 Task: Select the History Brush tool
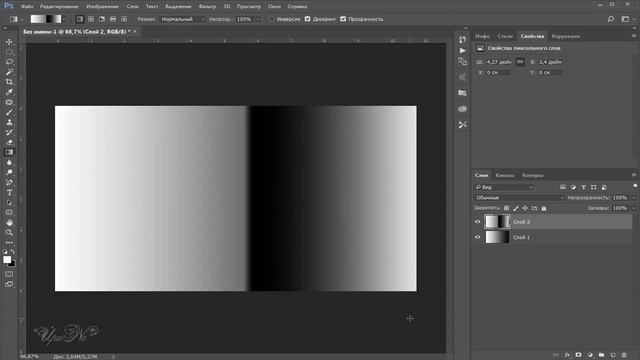click(x=9, y=132)
